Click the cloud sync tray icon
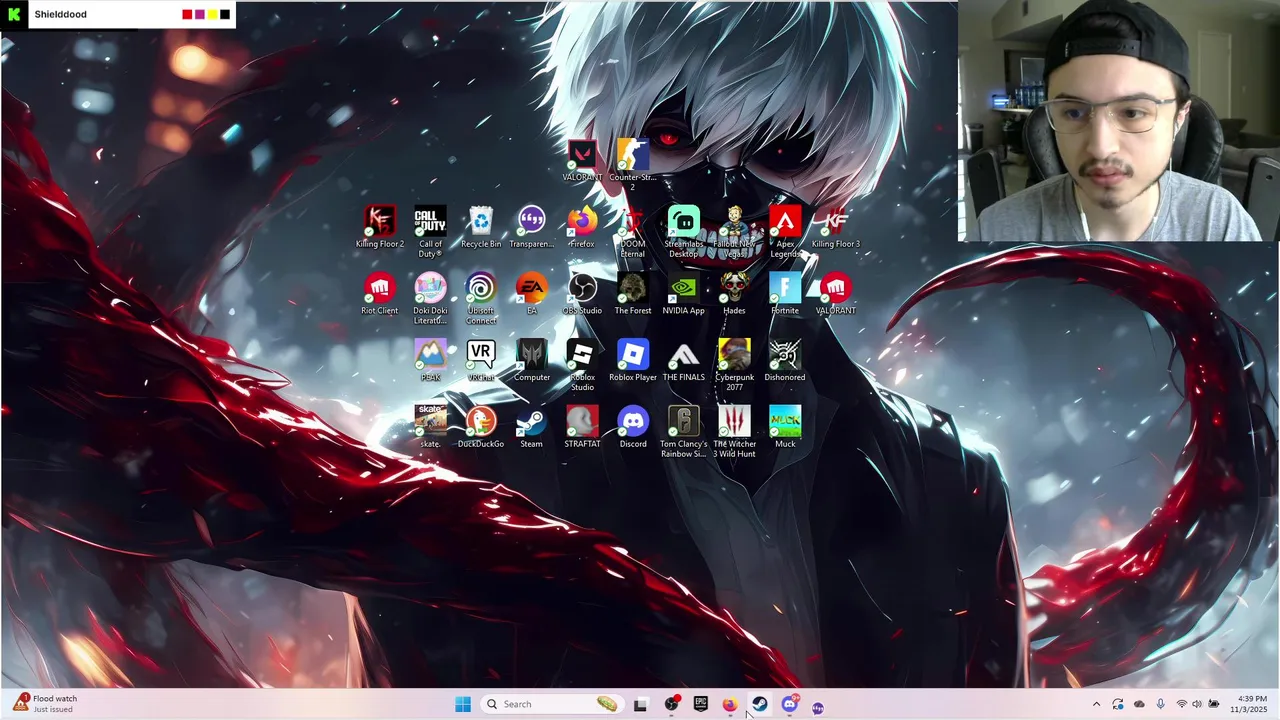Viewport: 1280px width, 720px height. tap(1139, 704)
